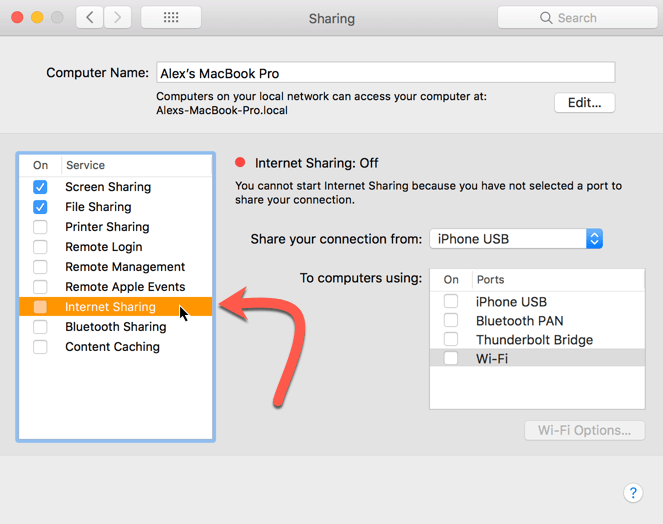Check the Thunderbolt Bridge port checkbox
Screen dimensions: 663x524
point(451,339)
